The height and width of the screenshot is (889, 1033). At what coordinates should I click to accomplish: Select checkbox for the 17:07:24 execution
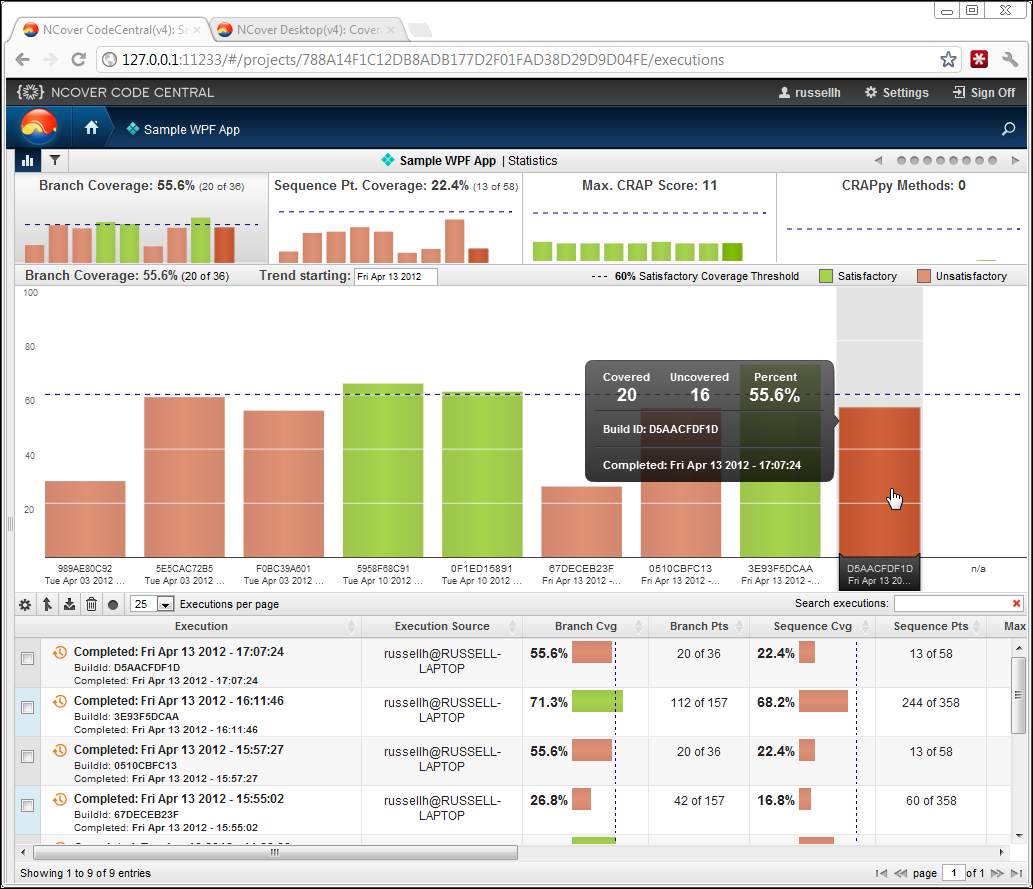[28, 658]
